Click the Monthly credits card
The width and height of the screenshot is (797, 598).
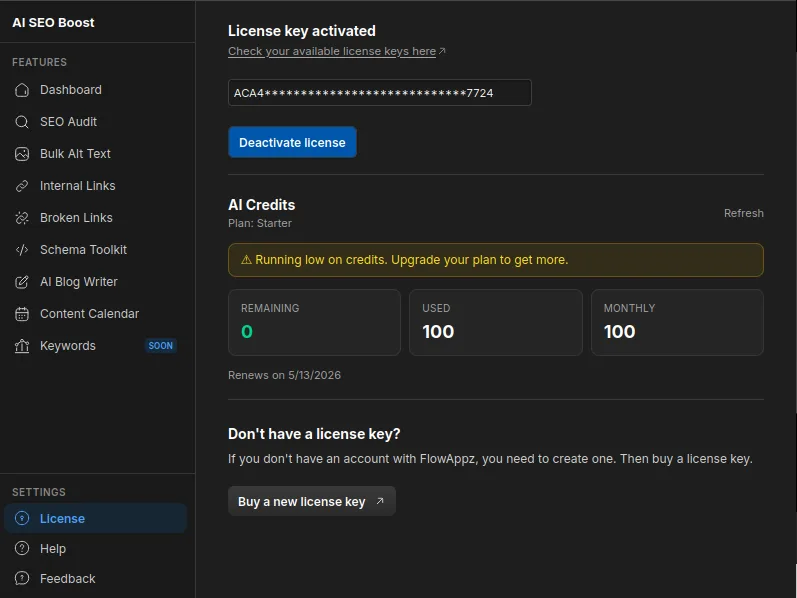[x=677, y=322]
